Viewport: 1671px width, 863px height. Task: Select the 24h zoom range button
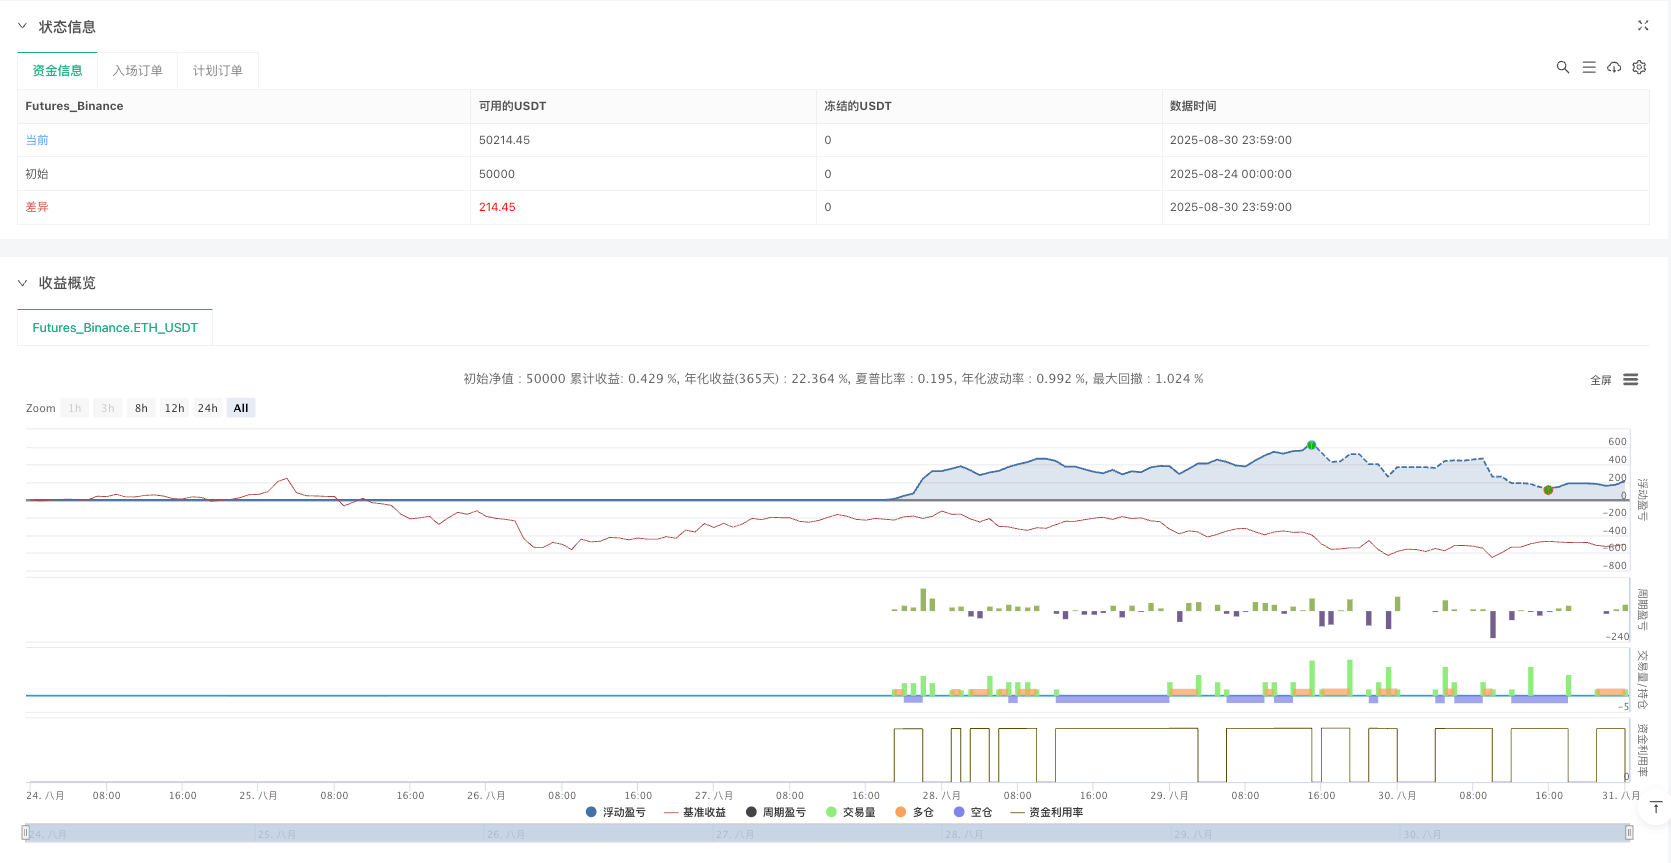pyautogui.click(x=207, y=408)
